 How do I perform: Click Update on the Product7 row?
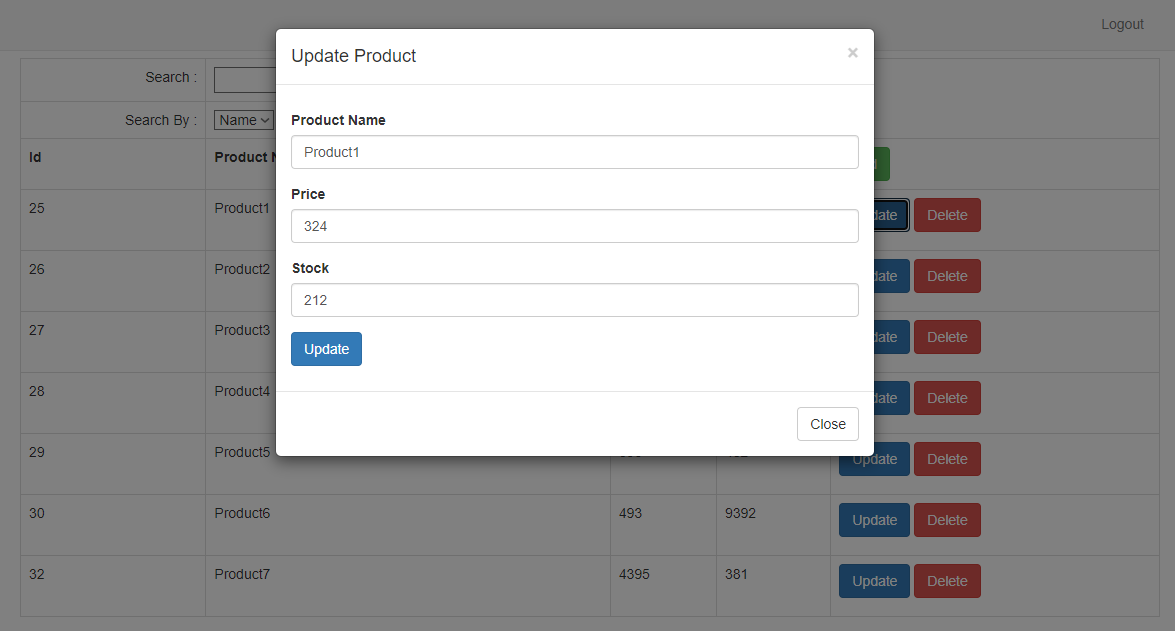tap(873, 581)
